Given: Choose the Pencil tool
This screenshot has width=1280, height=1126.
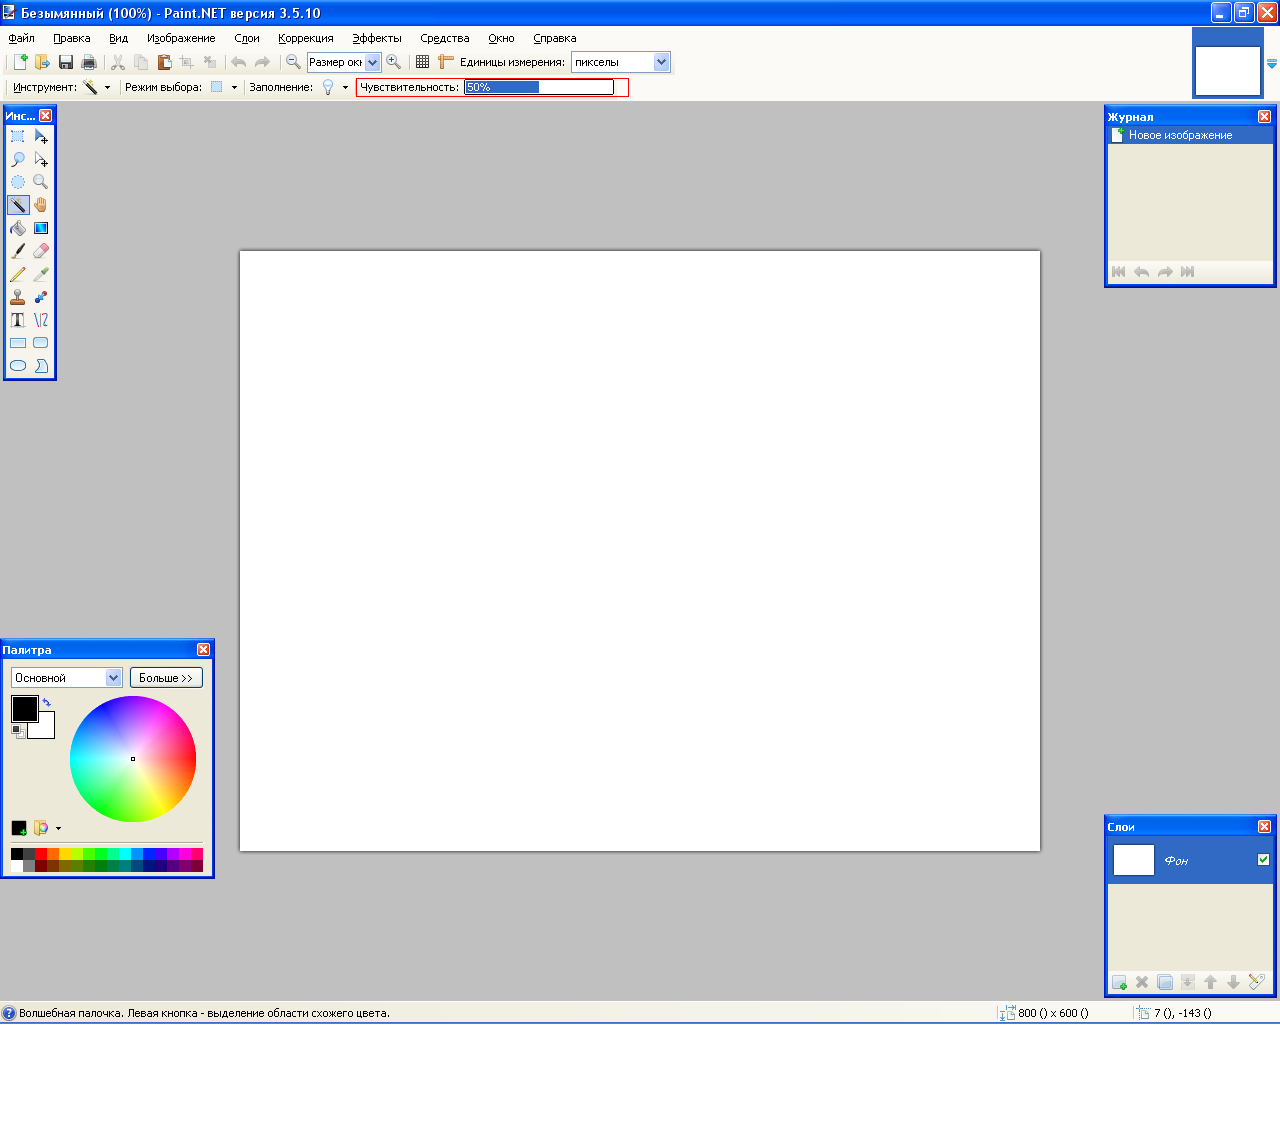Looking at the screenshot, I should (x=18, y=274).
